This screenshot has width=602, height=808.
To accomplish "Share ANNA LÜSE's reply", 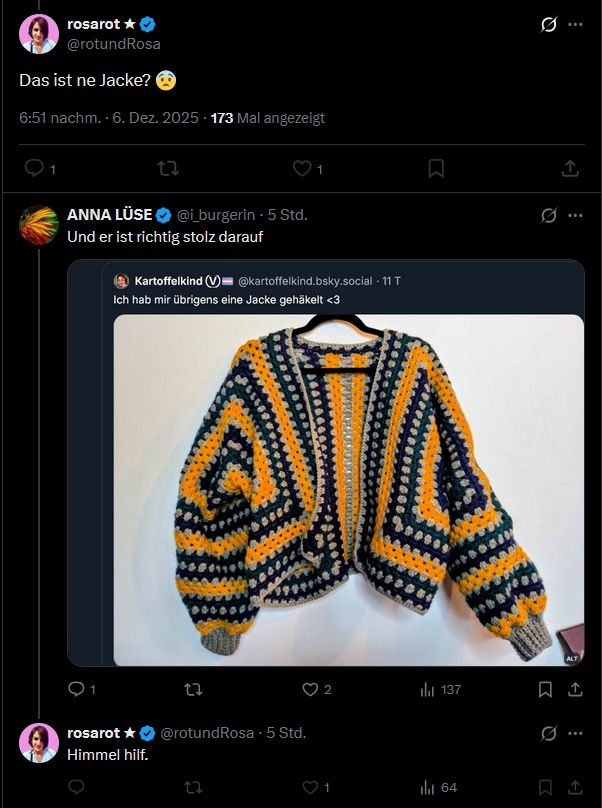I will click(575, 690).
